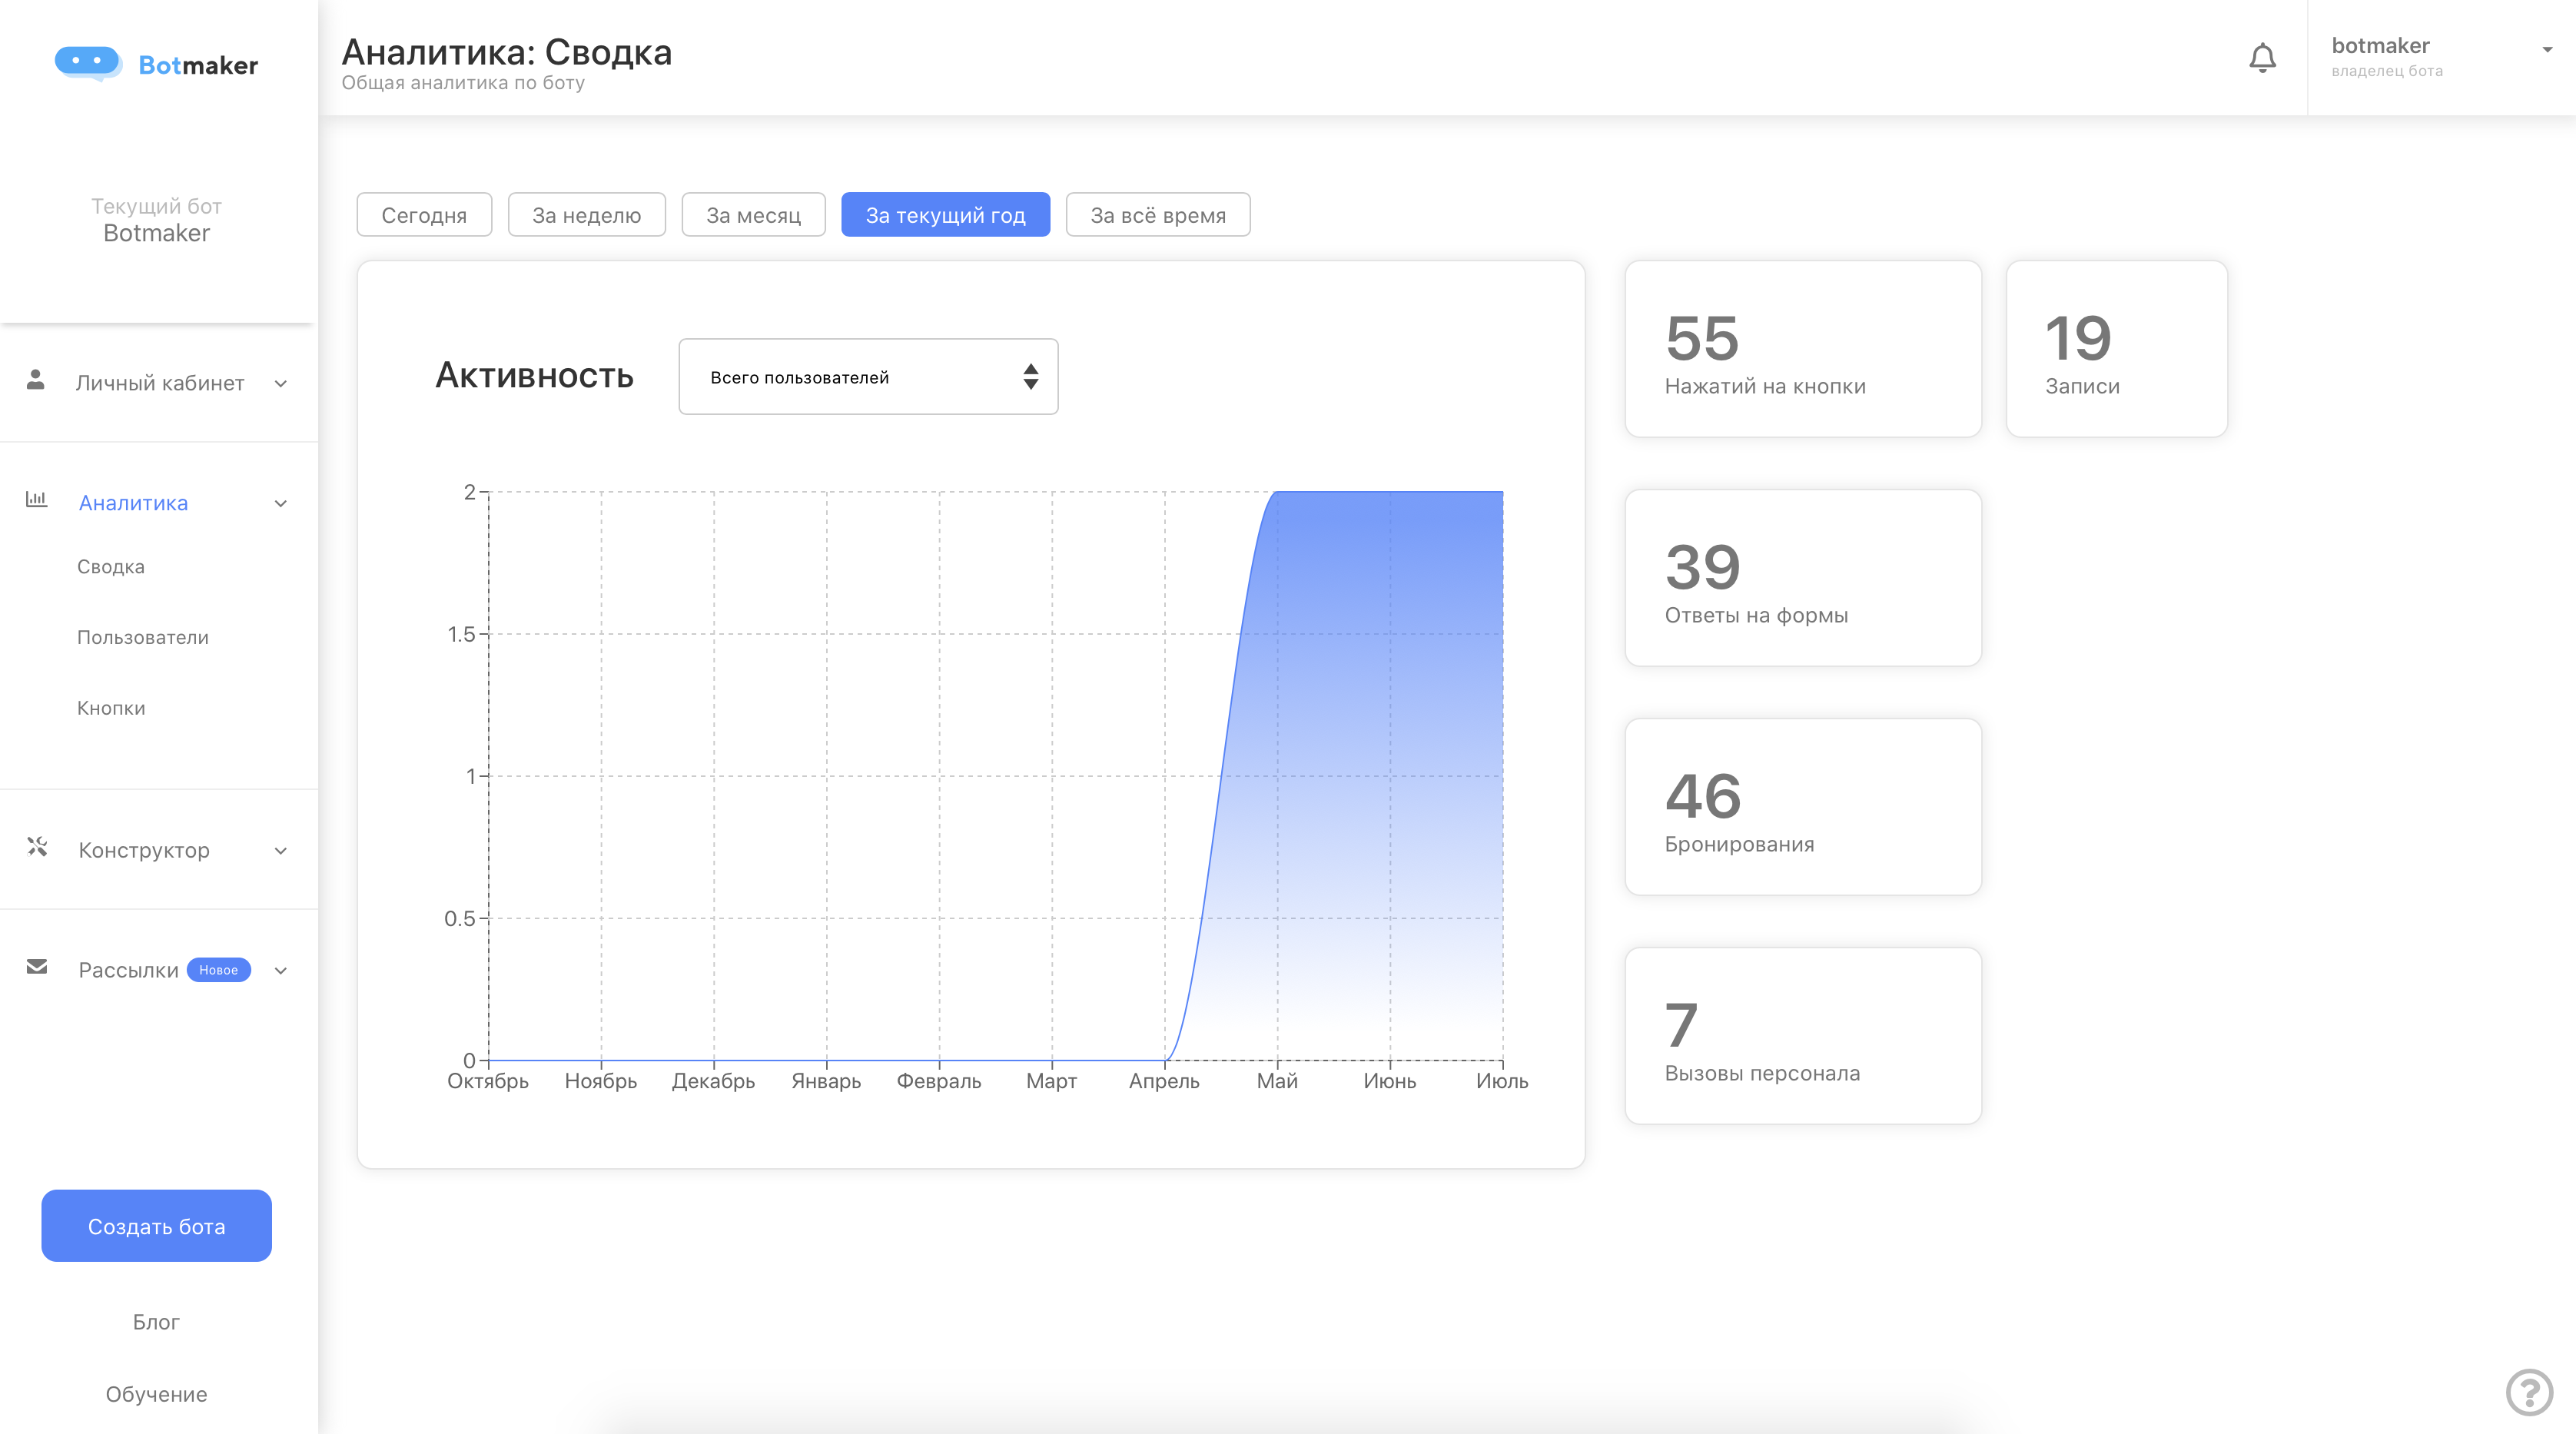Click the Ноябрь label on chart axis

(x=601, y=1082)
